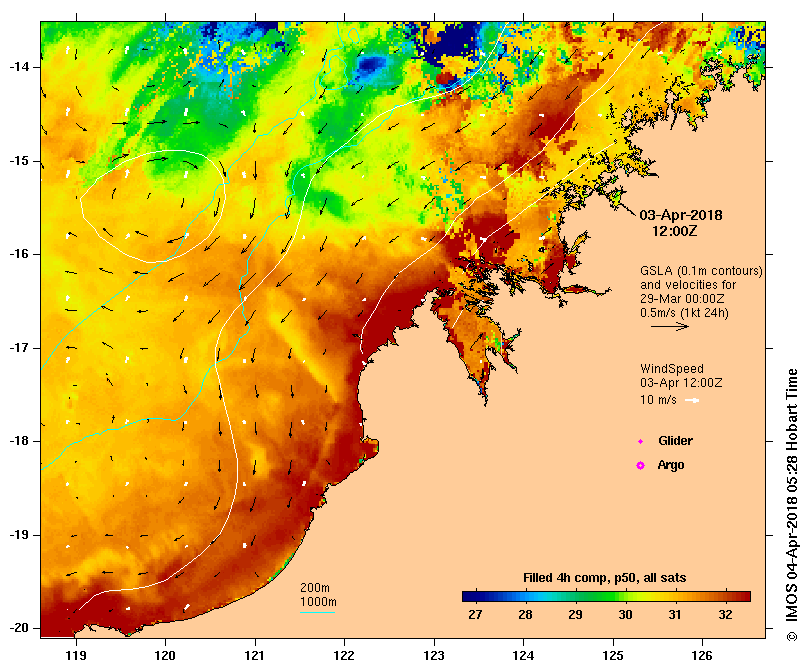Click the 27 color bar tick label
The image size is (809, 672).
475,615
